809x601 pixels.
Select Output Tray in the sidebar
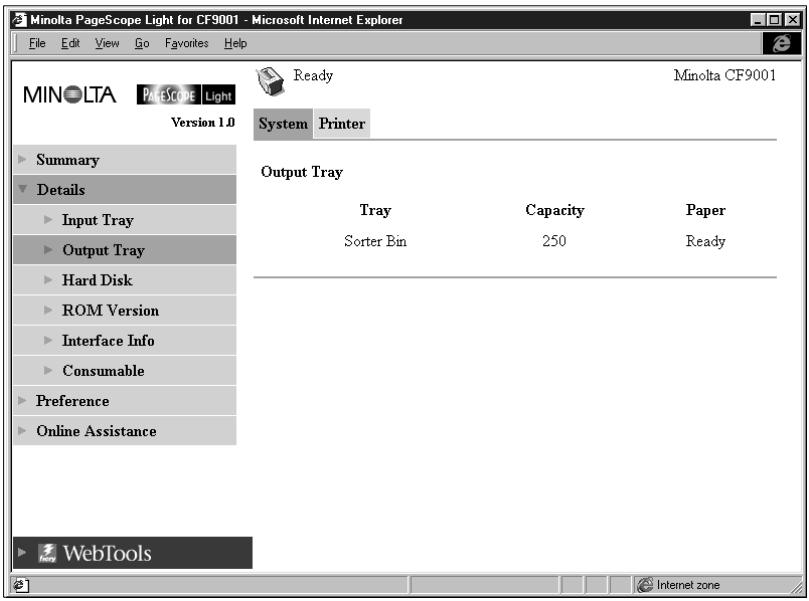(x=125, y=250)
